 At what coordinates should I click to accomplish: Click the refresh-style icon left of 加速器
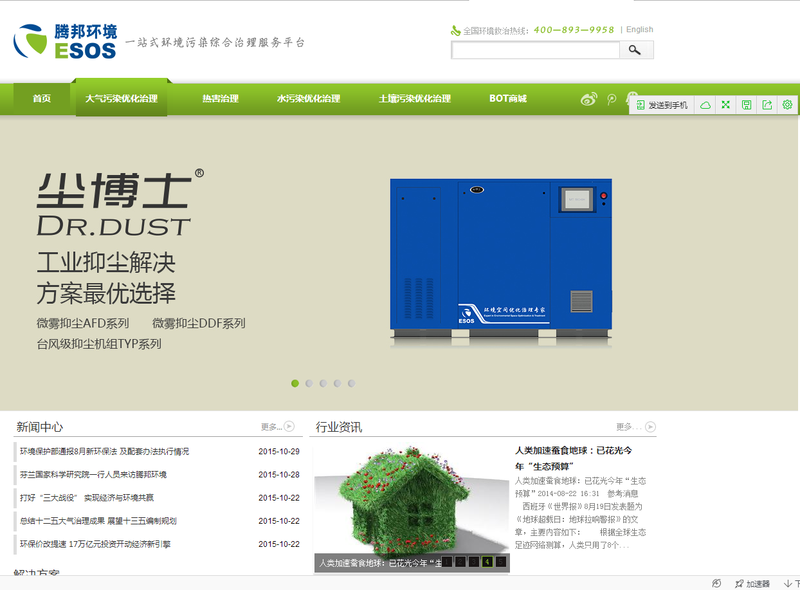point(716,583)
